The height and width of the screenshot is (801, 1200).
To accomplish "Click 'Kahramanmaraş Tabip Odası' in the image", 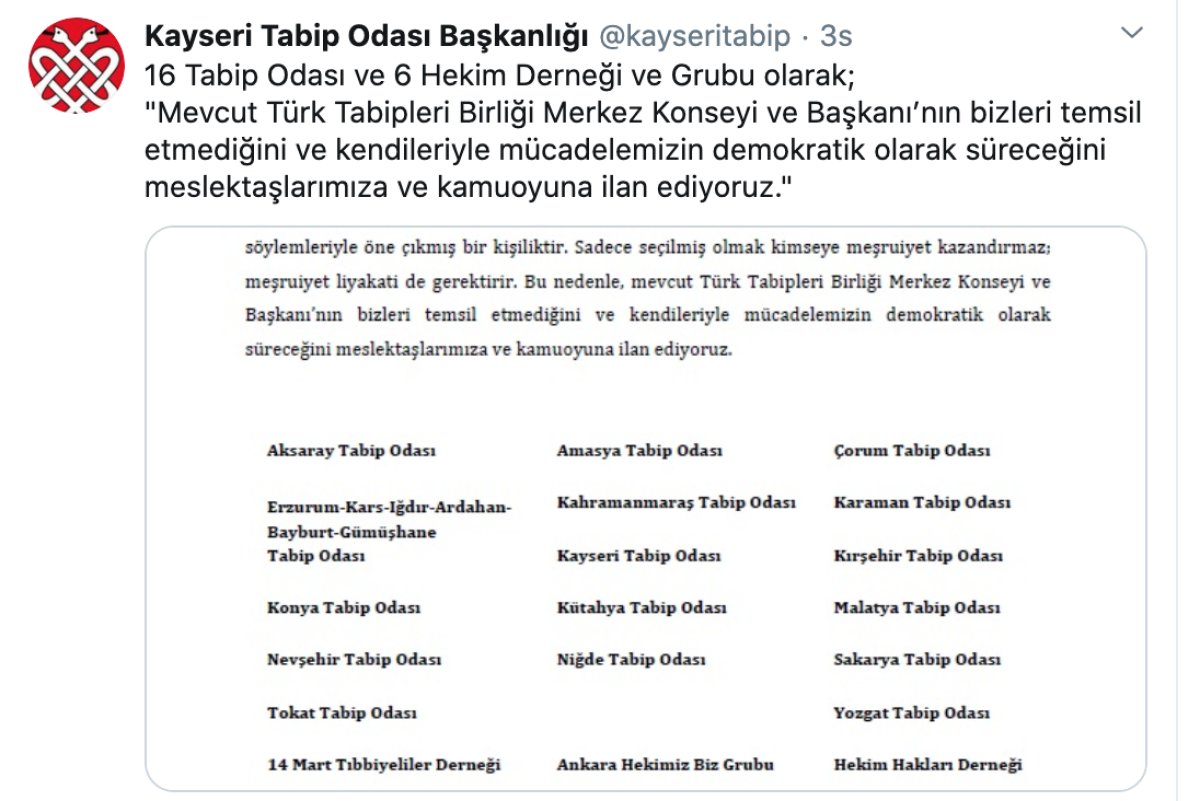I will point(677,502).
